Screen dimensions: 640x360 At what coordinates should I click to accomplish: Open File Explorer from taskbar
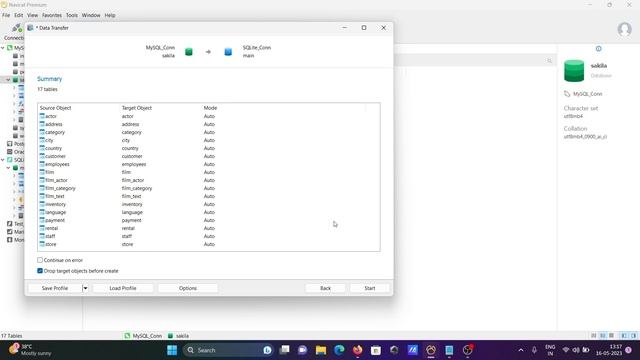(321, 350)
